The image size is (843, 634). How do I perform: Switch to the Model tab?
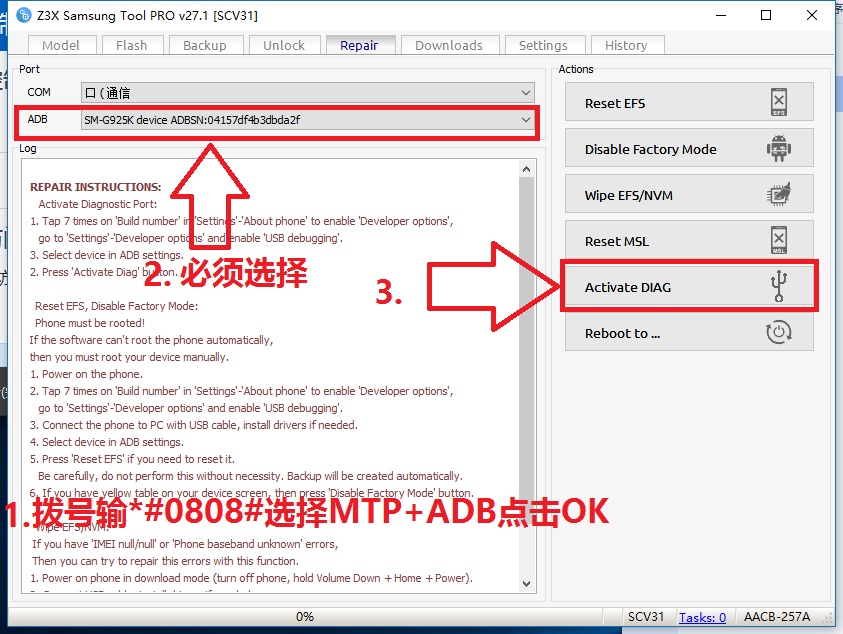click(x=61, y=45)
